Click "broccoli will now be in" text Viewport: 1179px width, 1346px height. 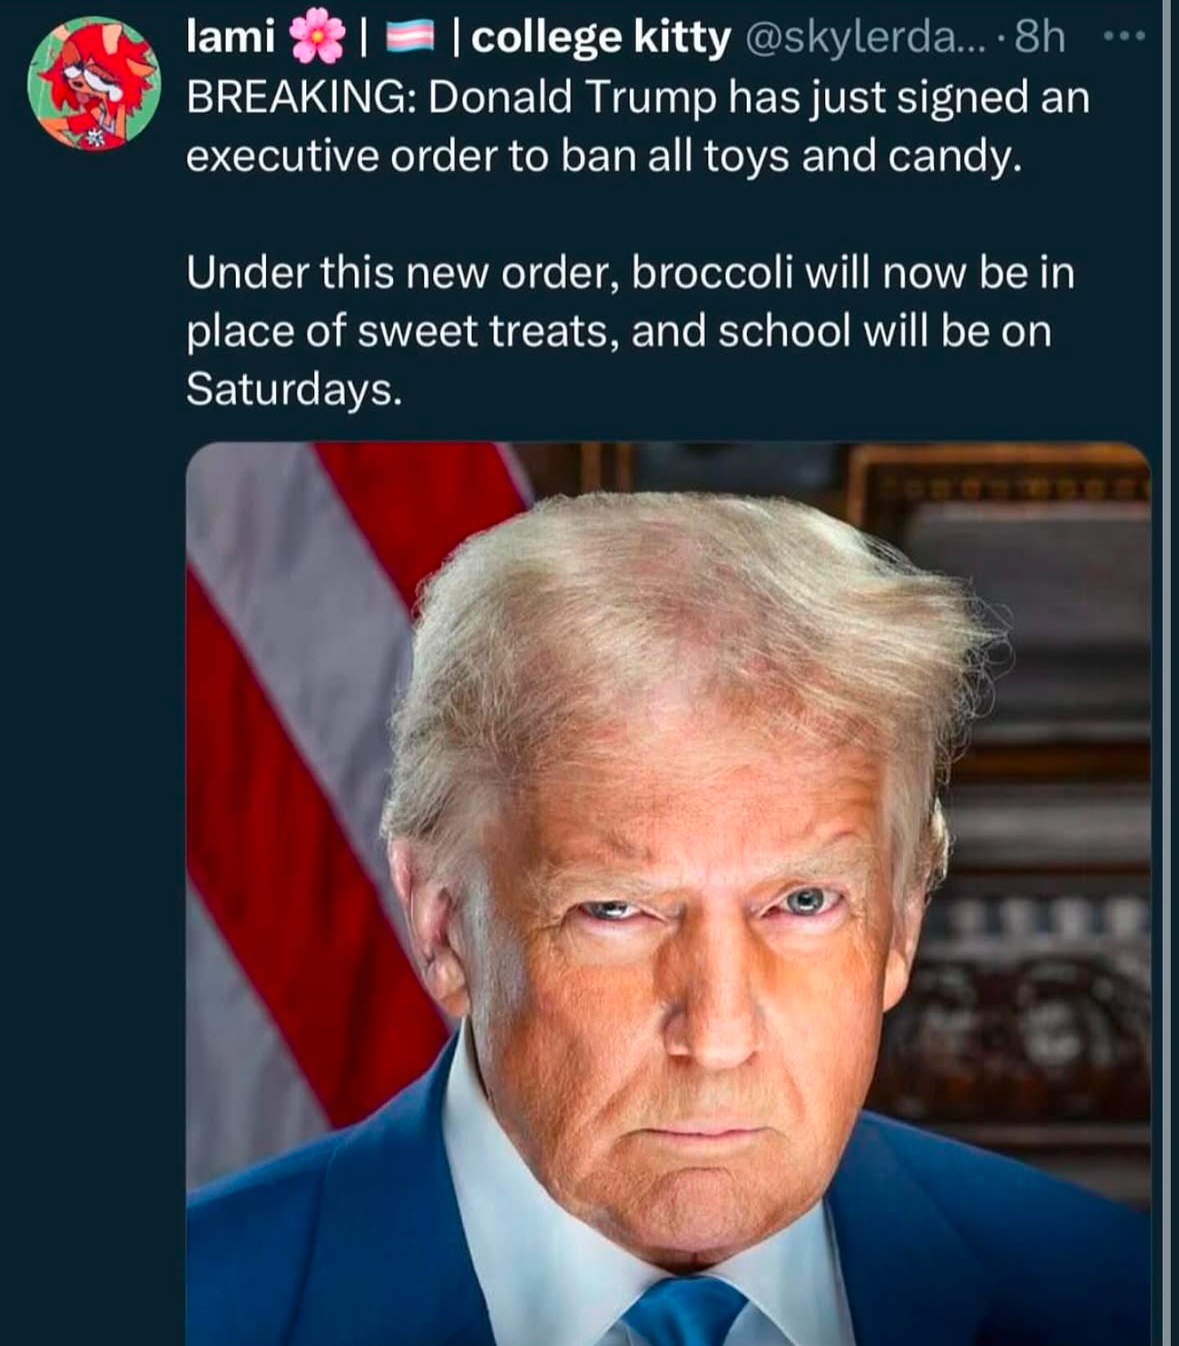click(x=853, y=273)
